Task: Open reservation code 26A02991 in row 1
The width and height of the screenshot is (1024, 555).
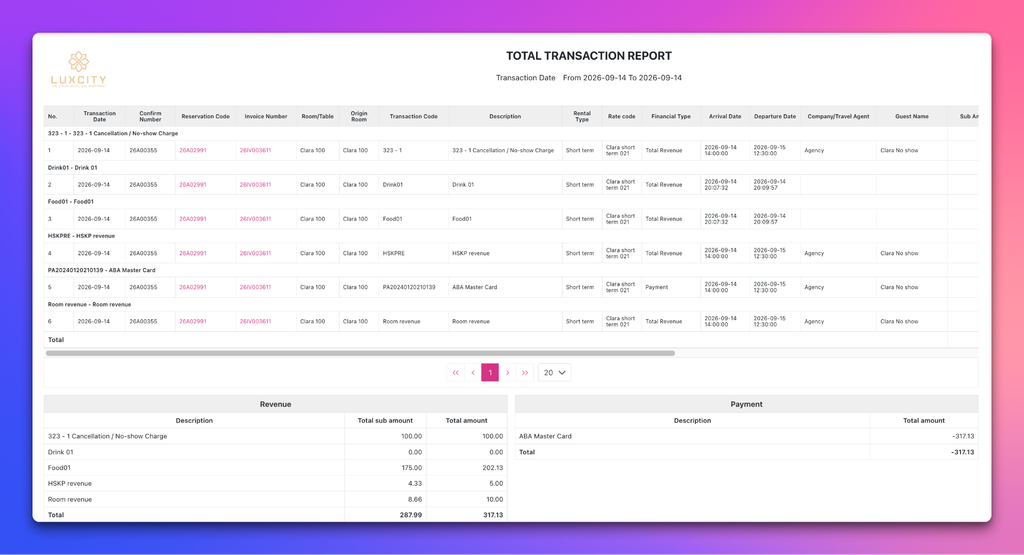Action: (193, 150)
